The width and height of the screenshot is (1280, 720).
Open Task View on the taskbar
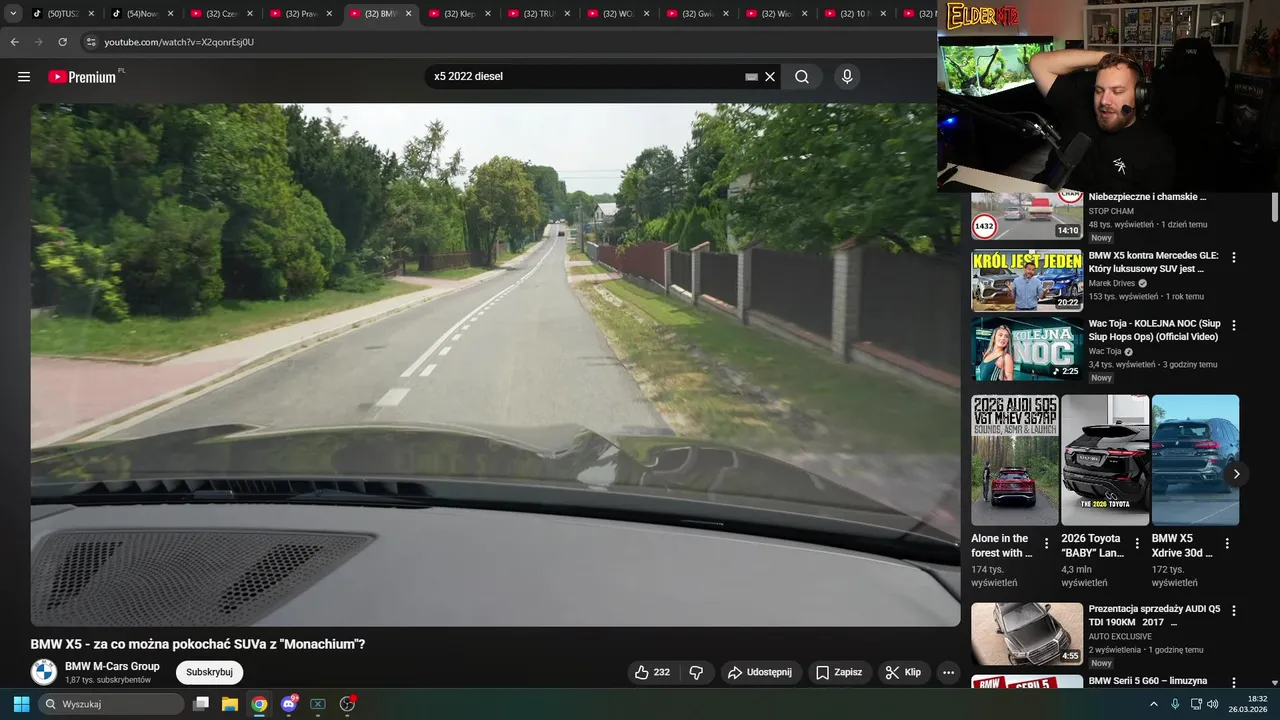[201, 704]
